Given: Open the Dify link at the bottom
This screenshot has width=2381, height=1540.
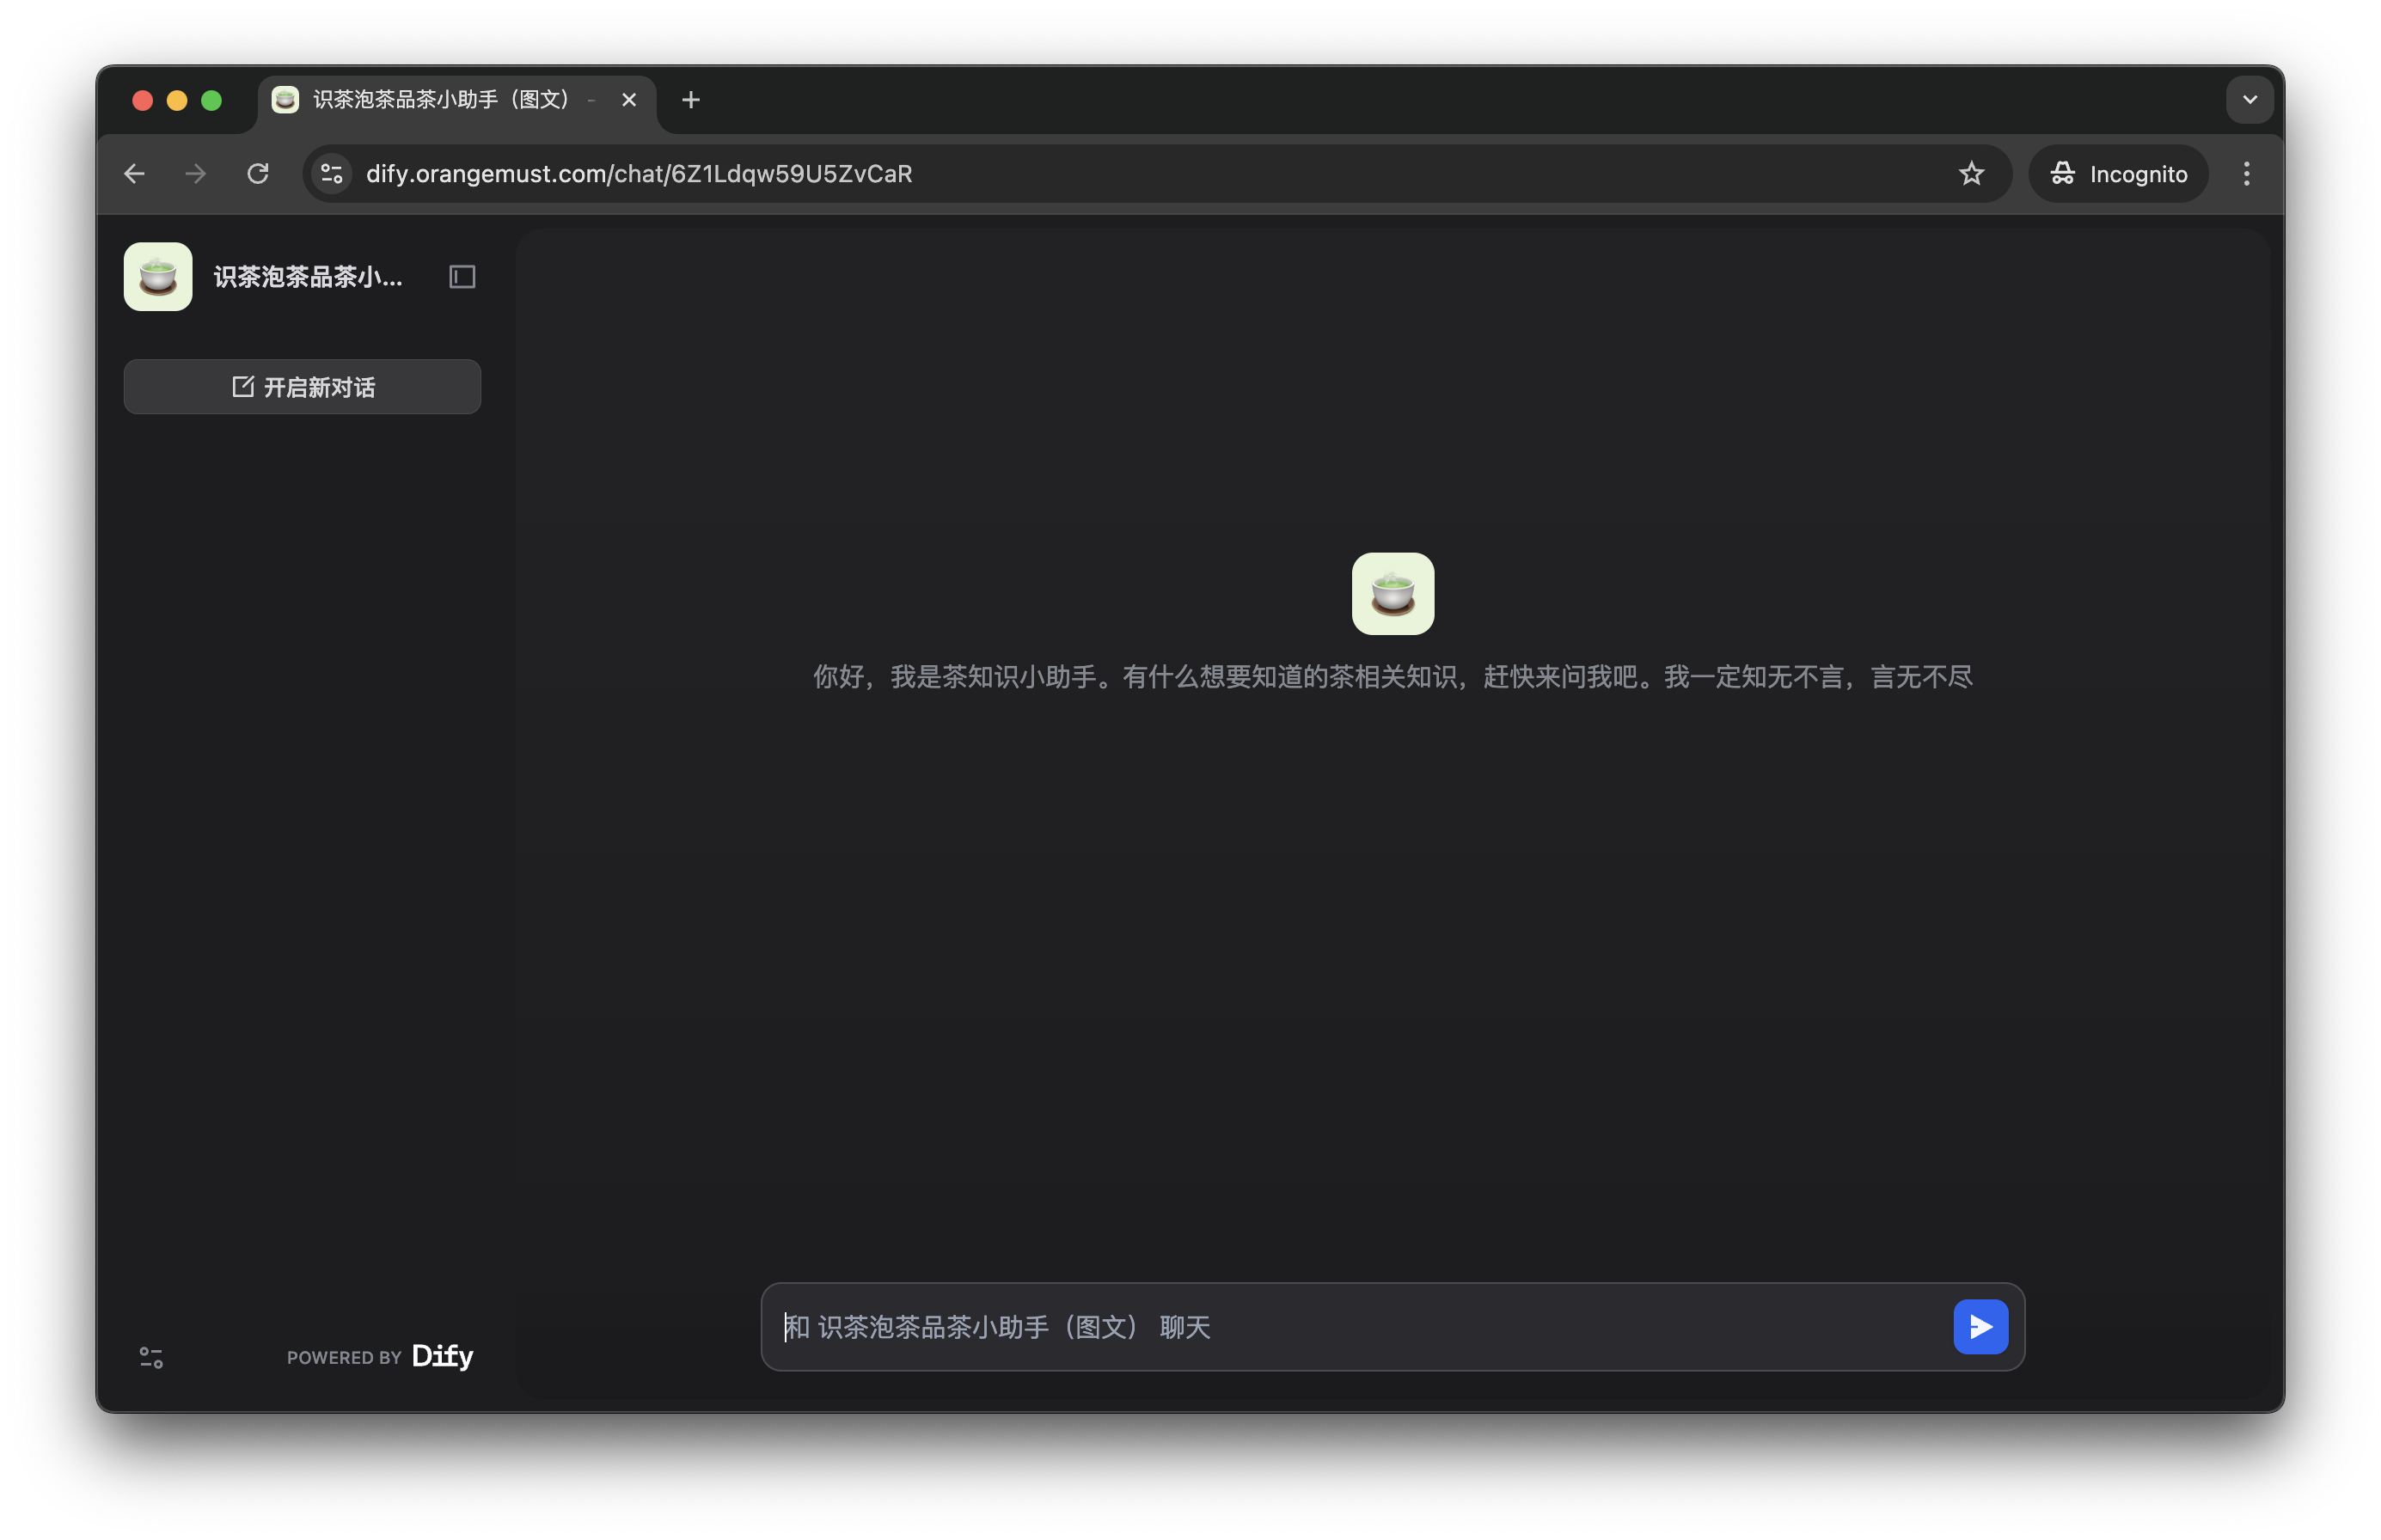Looking at the screenshot, I should pos(443,1357).
